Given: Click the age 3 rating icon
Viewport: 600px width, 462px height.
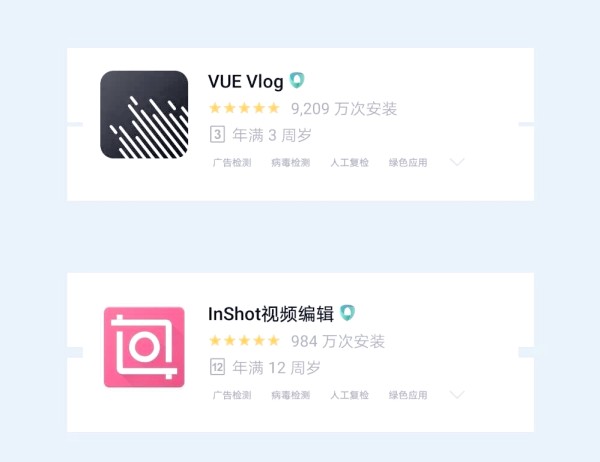Looking at the screenshot, I should (x=217, y=135).
